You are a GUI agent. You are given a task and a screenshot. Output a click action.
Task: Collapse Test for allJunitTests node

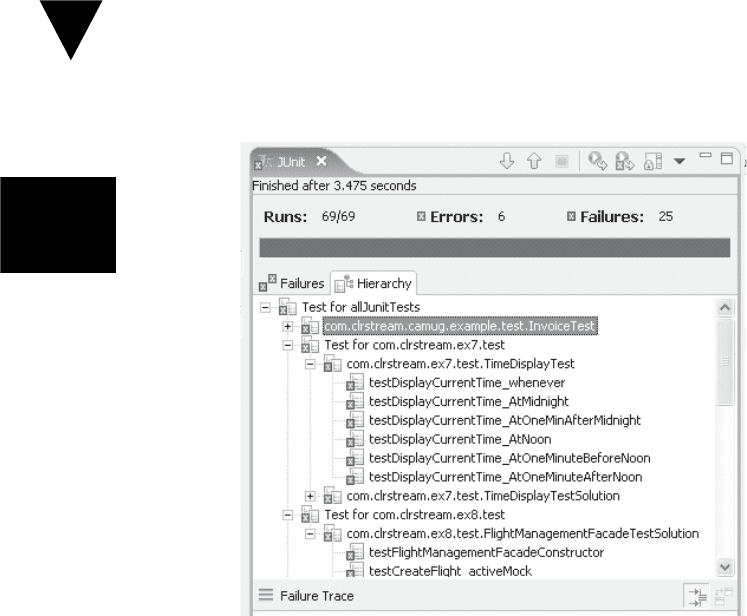(x=265, y=307)
